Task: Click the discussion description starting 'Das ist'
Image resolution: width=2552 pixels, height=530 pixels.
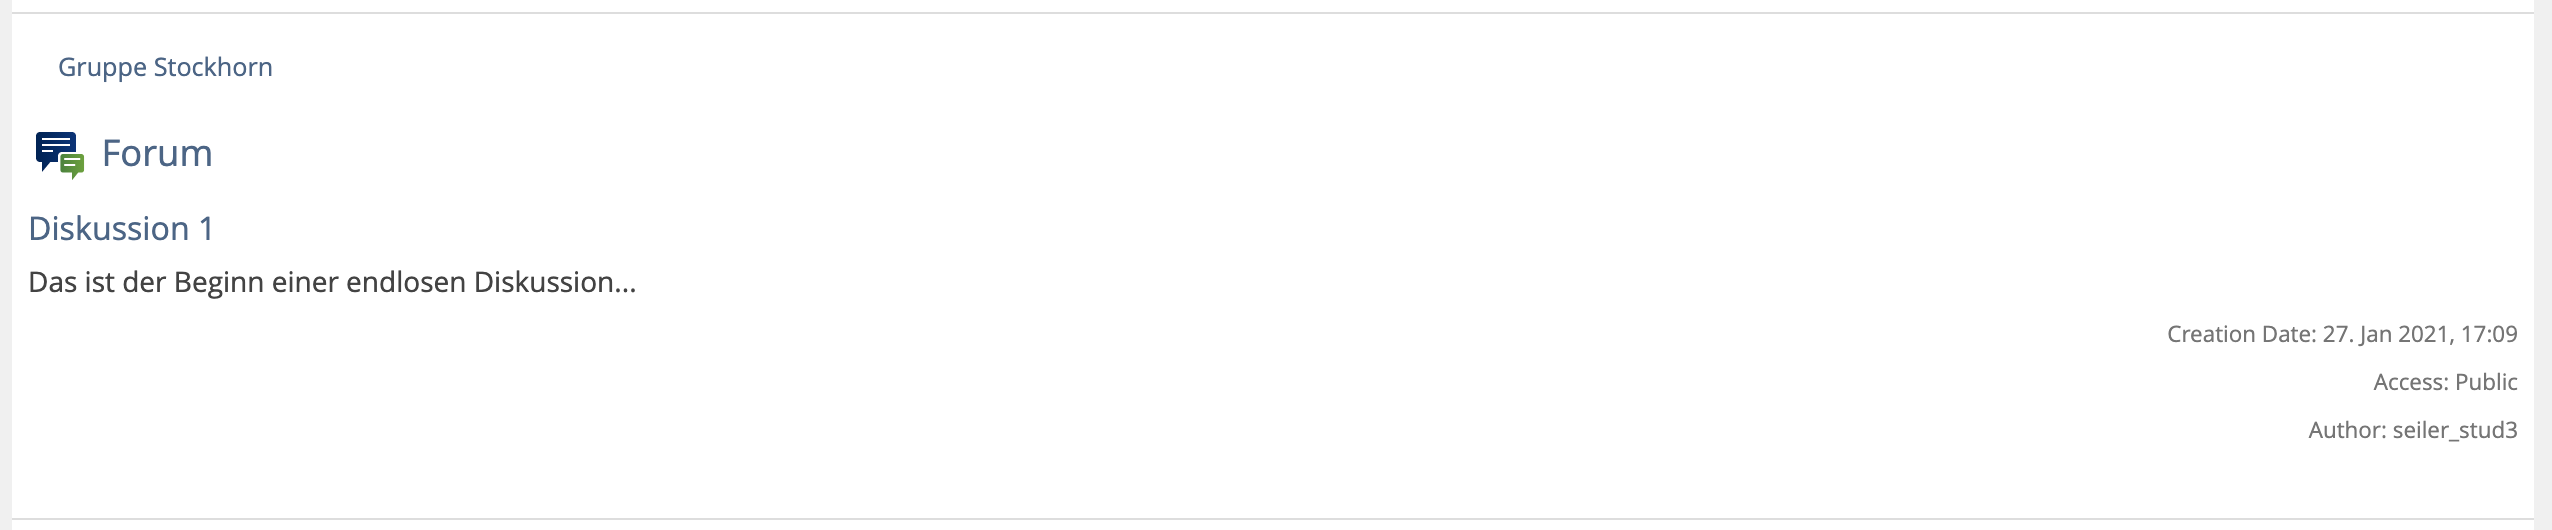Action: tap(332, 282)
